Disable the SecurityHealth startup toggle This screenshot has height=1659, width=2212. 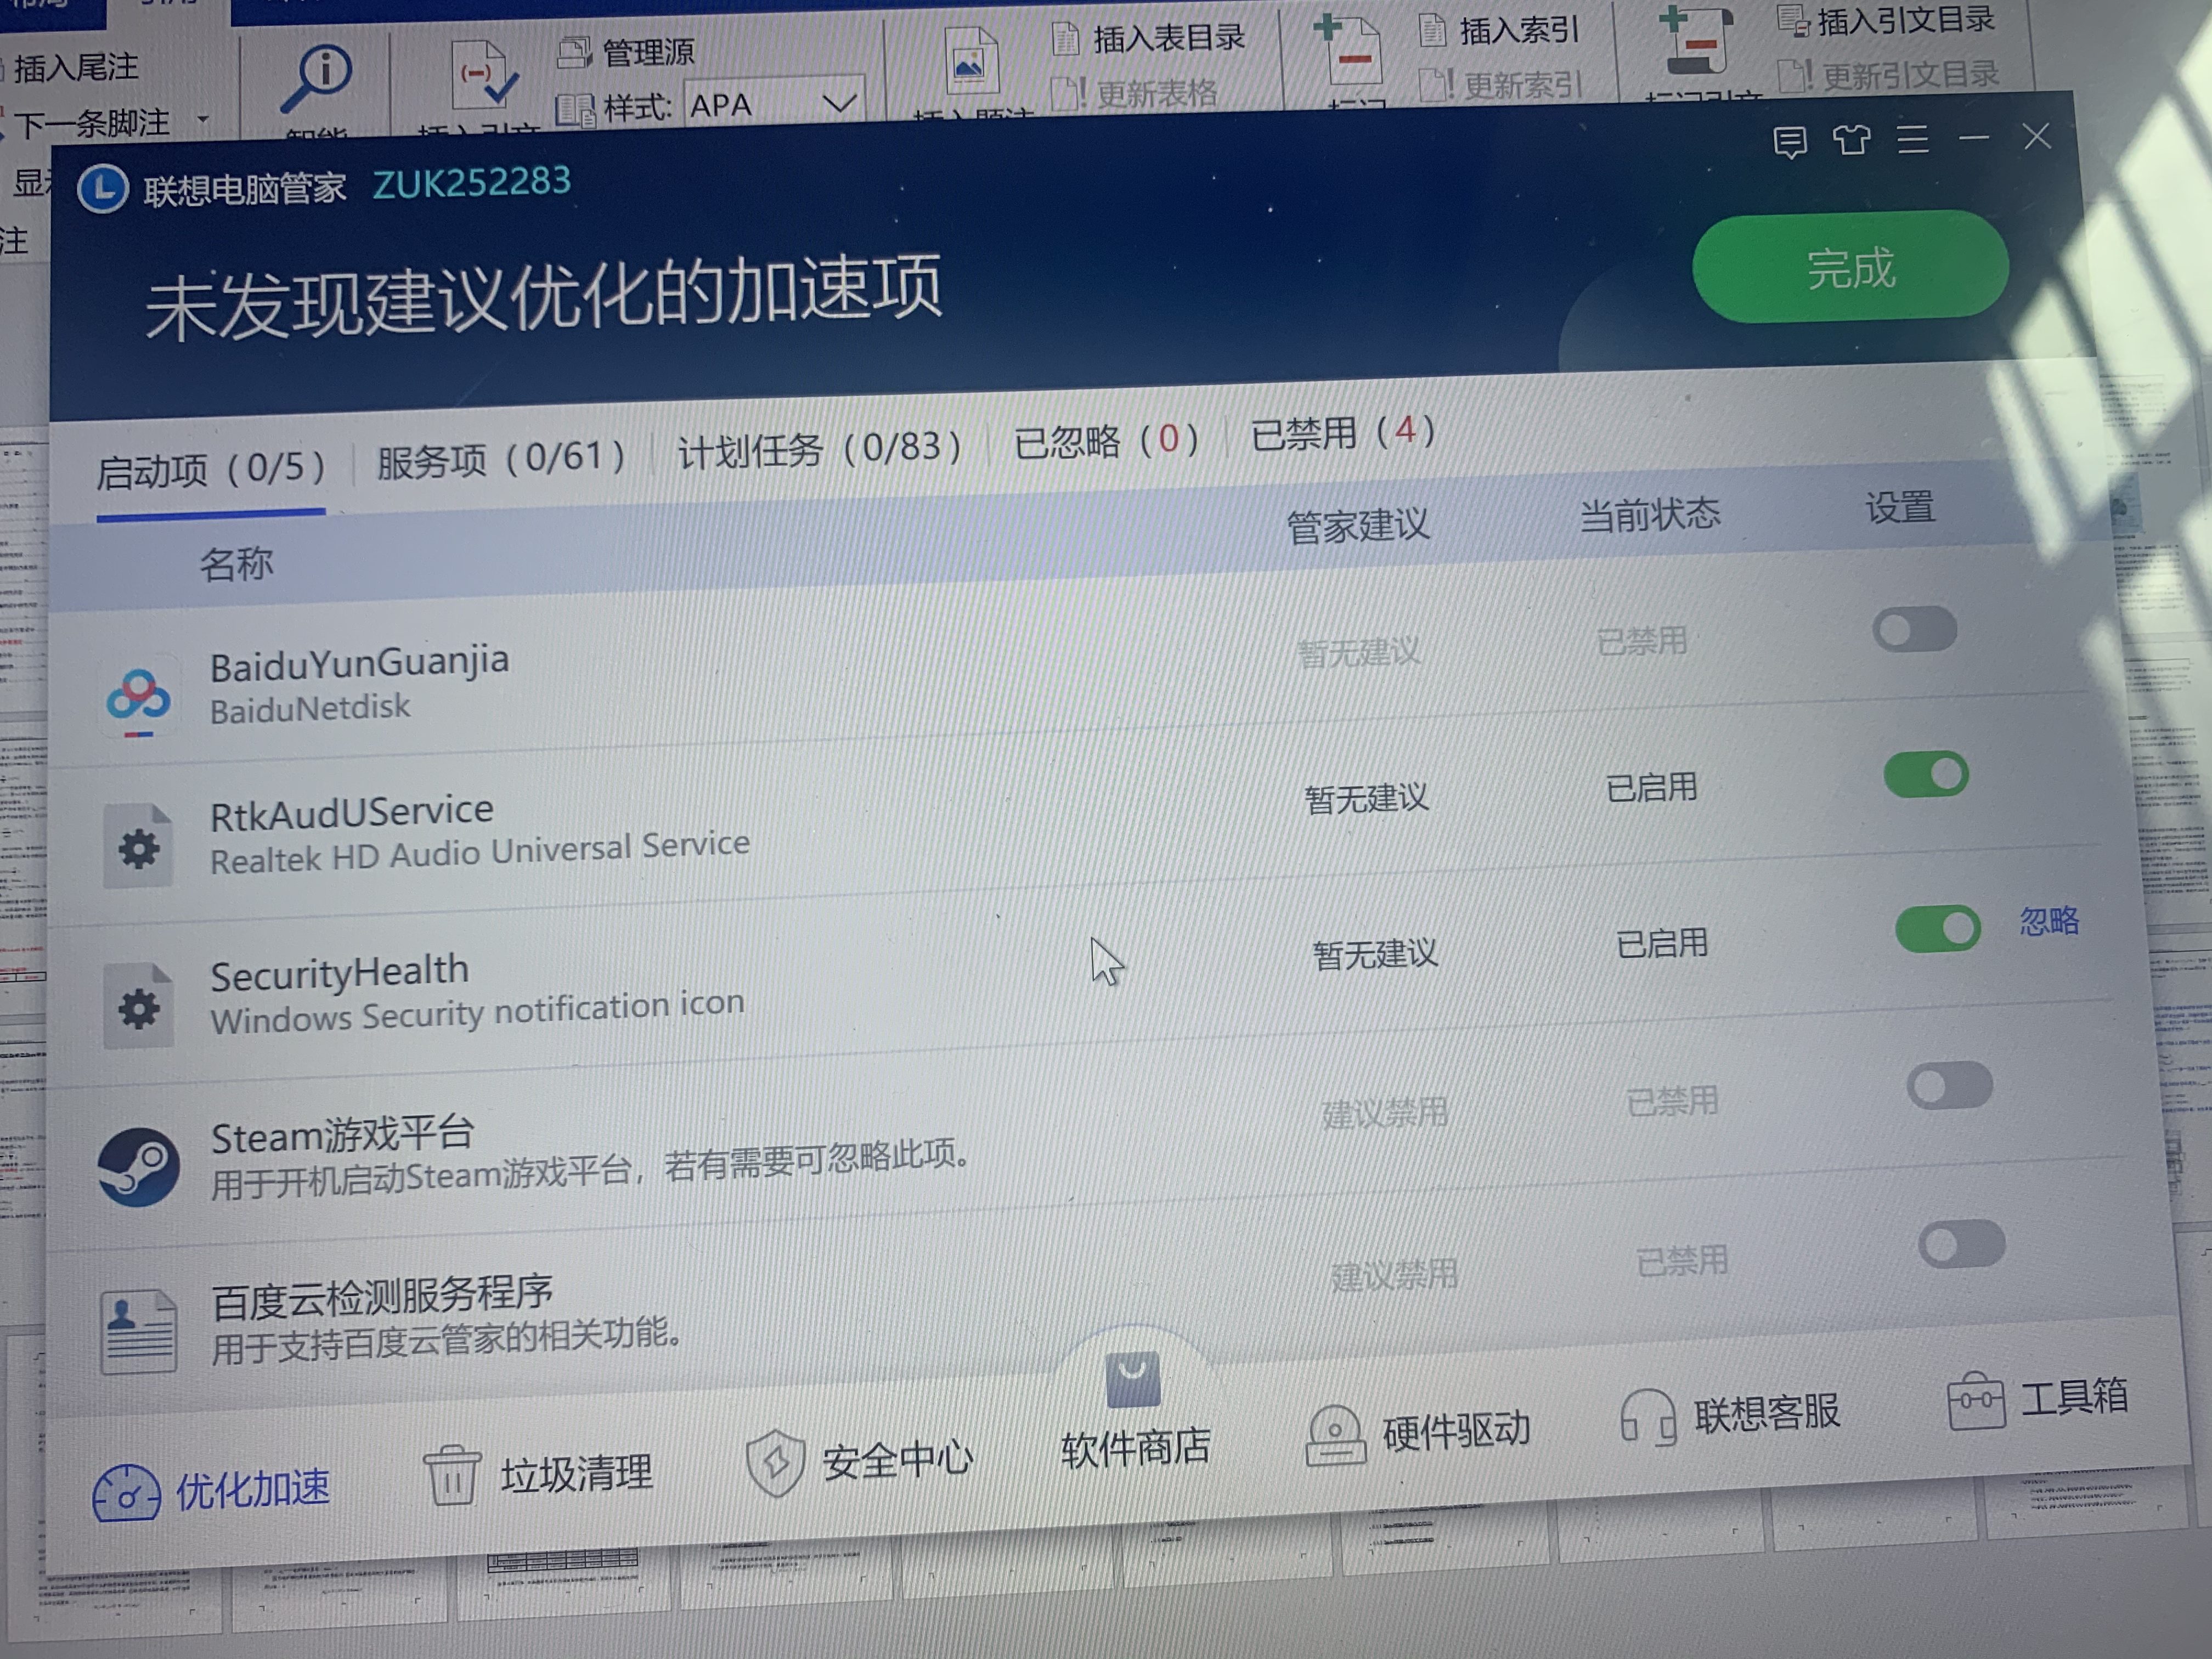(1937, 929)
